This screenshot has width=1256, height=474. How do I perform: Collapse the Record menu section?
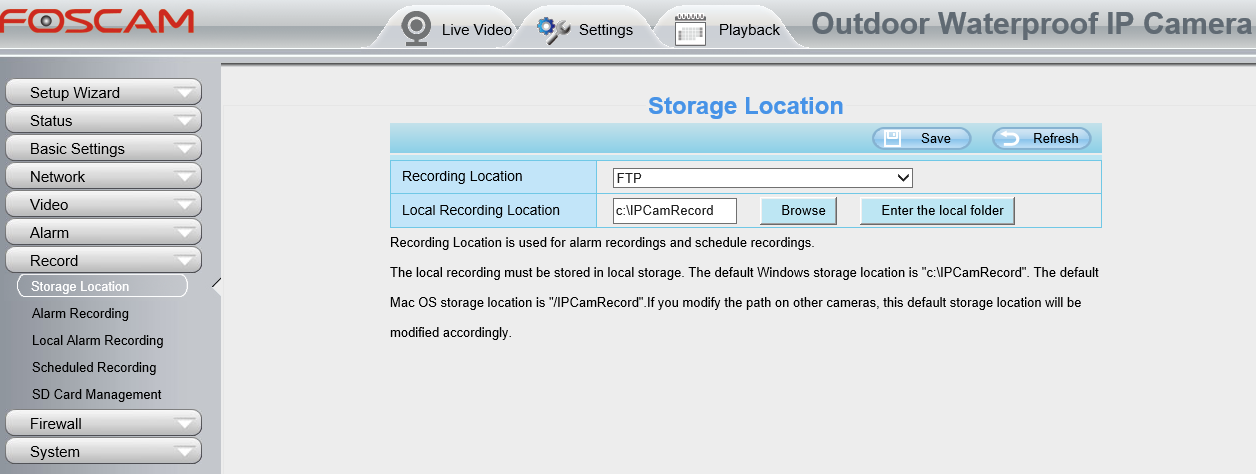tap(103, 261)
